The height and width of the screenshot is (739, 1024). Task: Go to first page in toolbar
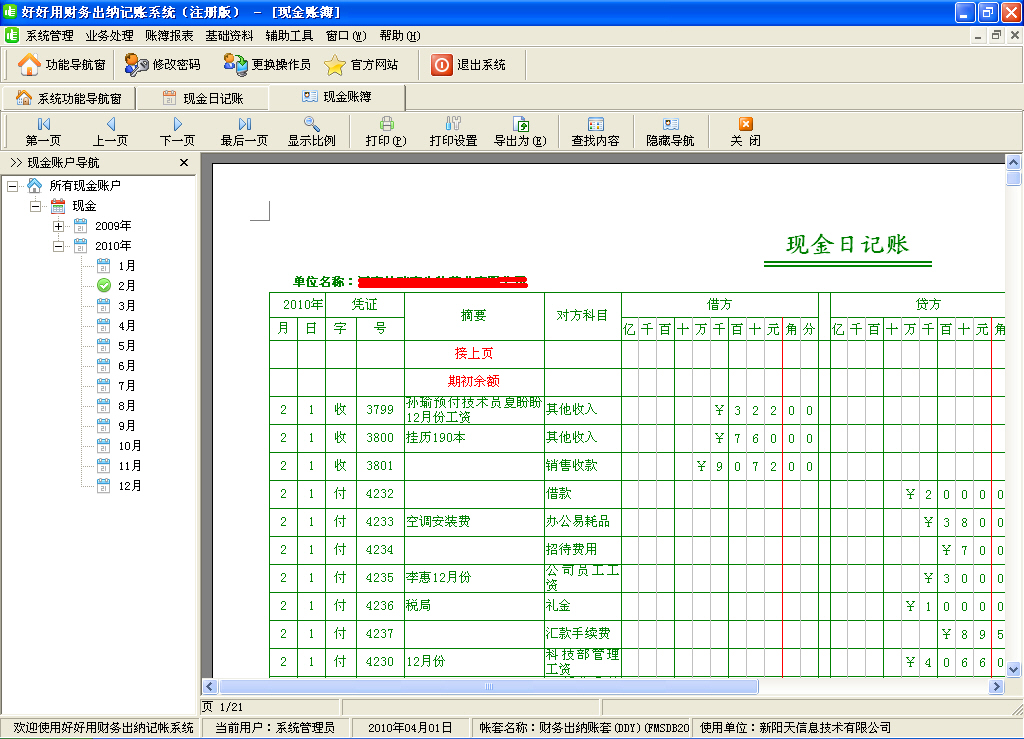[x=43, y=131]
